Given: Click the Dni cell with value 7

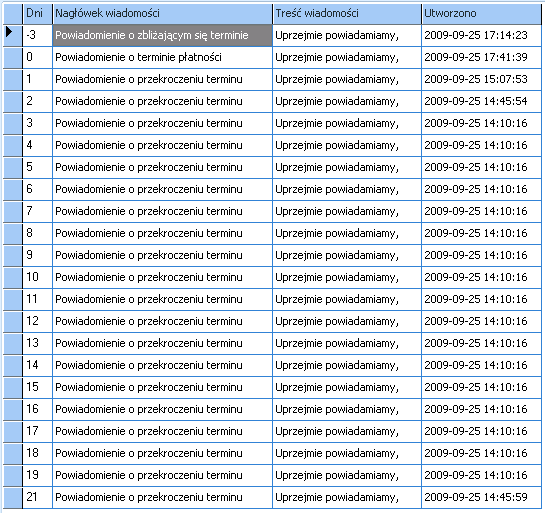Looking at the screenshot, I should point(38,211).
